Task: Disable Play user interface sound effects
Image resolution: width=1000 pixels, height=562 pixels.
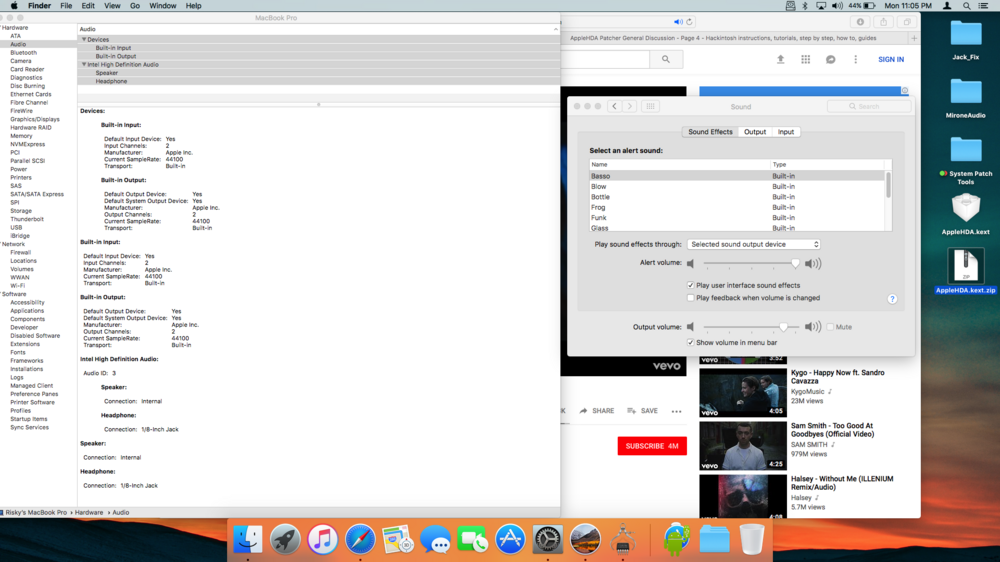Action: [x=690, y=285]
